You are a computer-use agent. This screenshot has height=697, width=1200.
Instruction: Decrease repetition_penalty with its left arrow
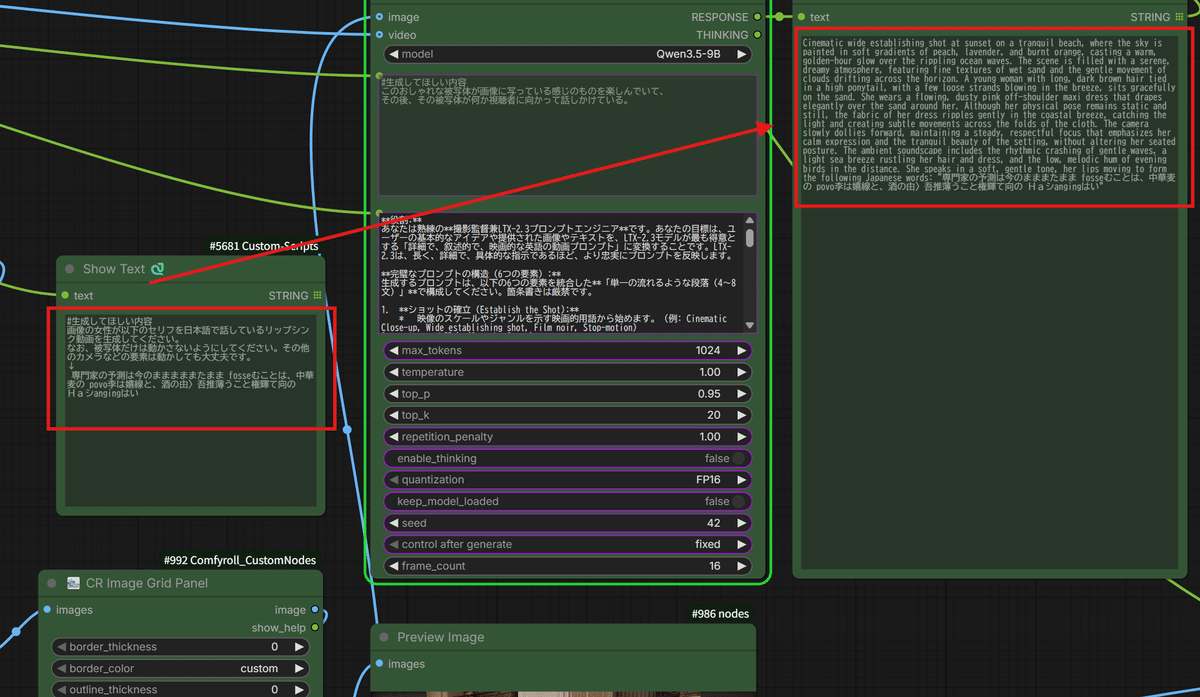point(394,437)
